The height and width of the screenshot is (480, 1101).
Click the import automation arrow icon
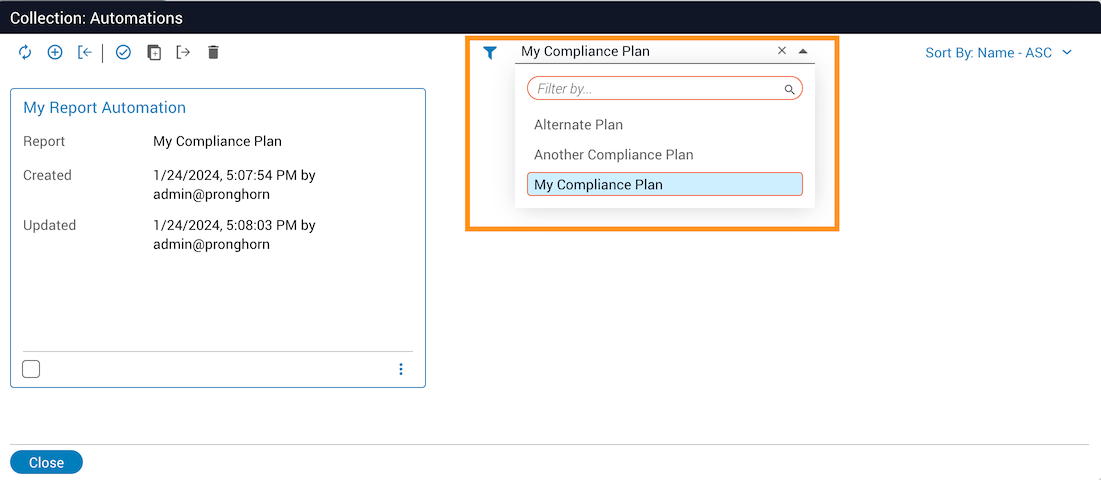coord(85,52)
